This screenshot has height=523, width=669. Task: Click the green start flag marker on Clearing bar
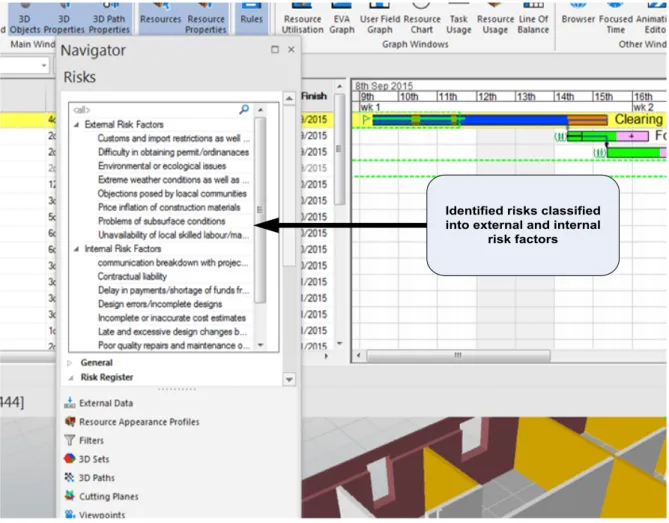(x=366, y=119)
